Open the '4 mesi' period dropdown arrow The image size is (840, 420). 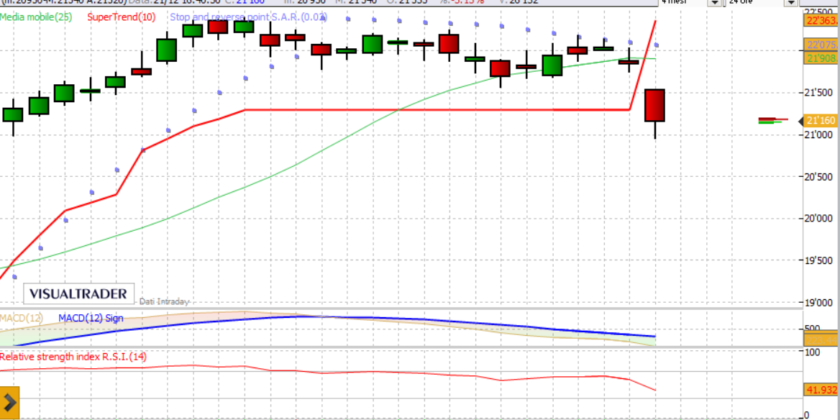click(x=715, y=3)
